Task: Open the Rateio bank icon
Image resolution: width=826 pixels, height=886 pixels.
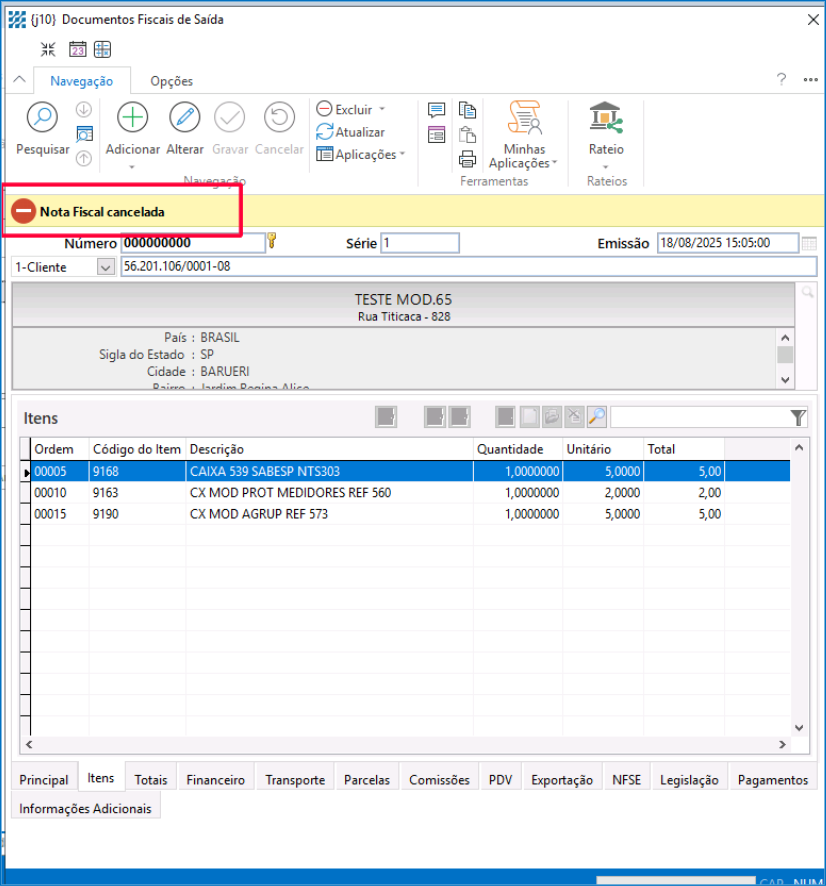Action: (605, 118)
